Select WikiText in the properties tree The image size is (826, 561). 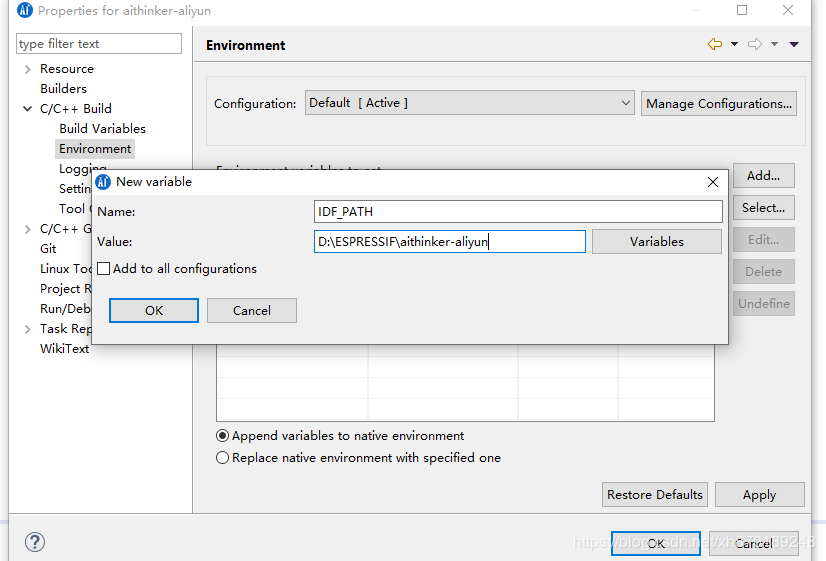(x=64, y=349)
